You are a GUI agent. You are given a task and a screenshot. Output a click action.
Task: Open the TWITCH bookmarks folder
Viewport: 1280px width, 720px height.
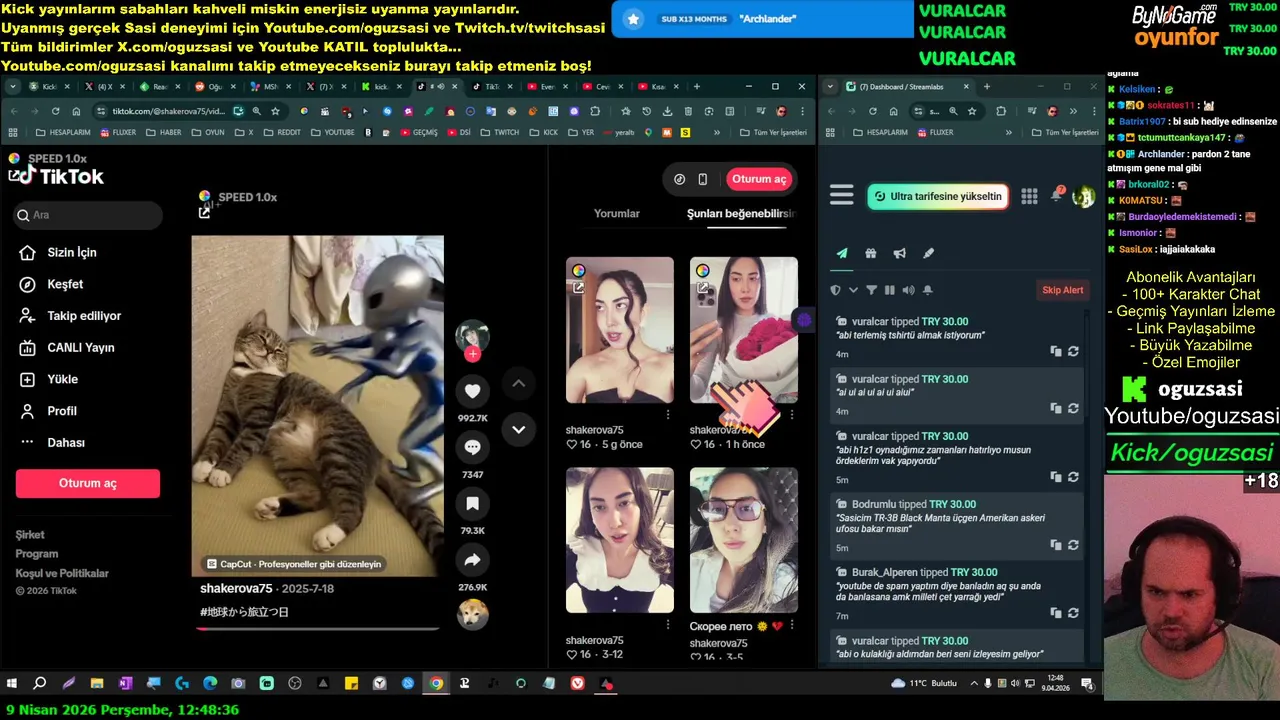pyautogui.click(x=499, y=132)
